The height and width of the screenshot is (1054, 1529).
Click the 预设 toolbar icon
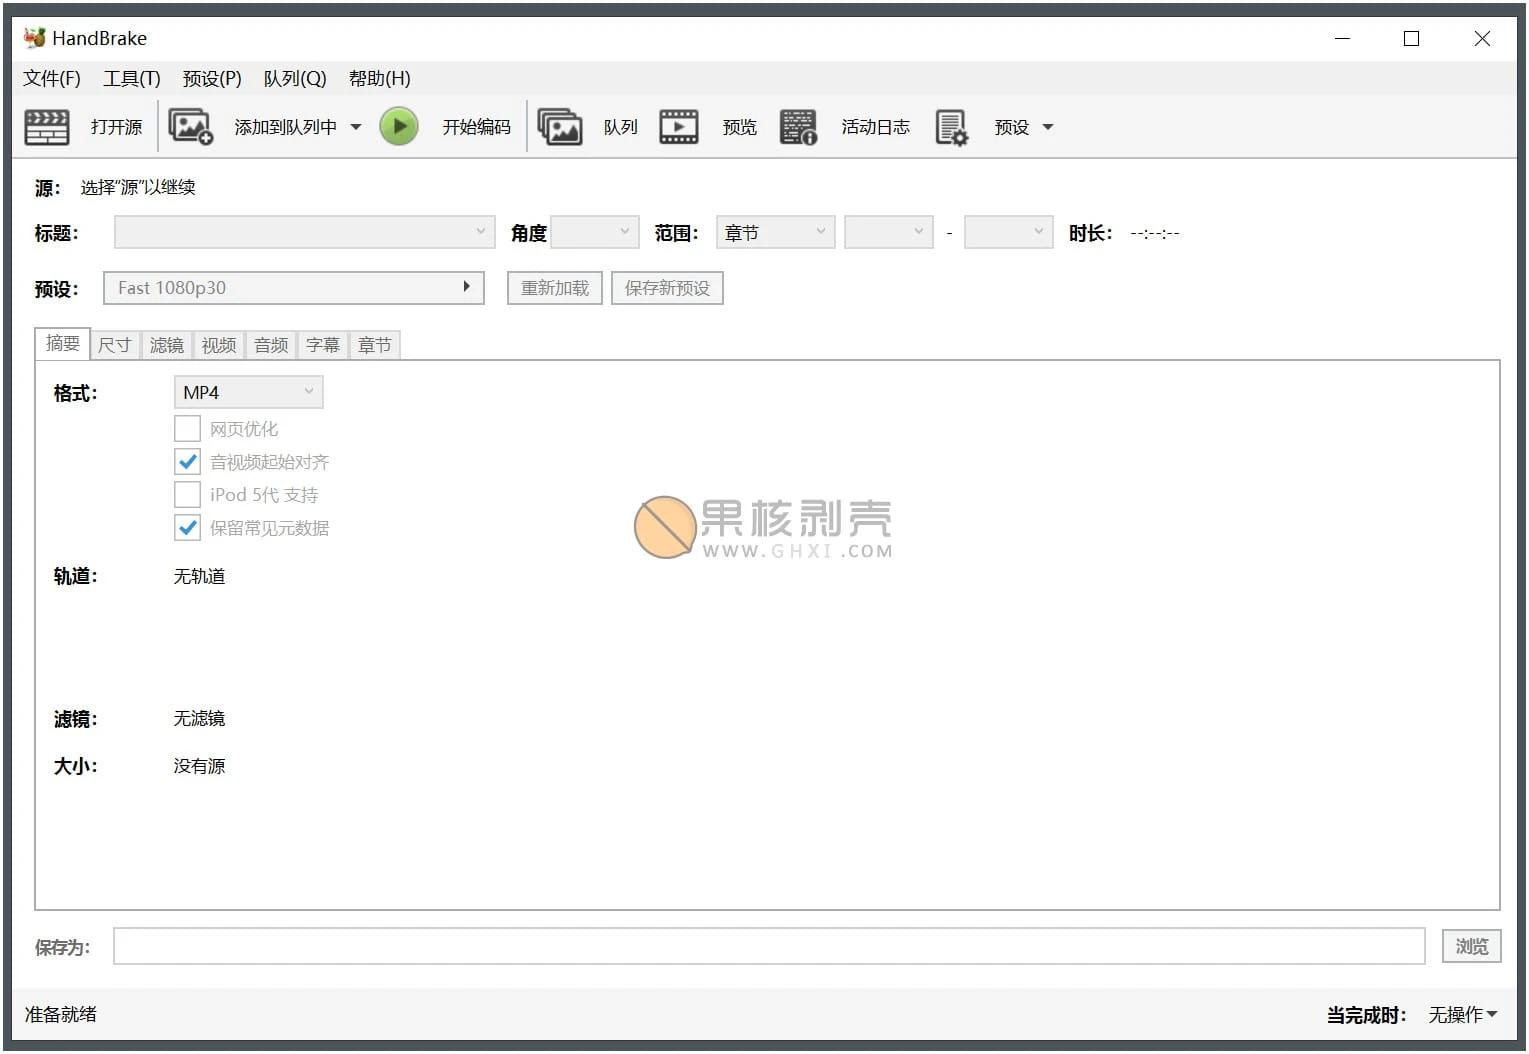click(951, 126)
